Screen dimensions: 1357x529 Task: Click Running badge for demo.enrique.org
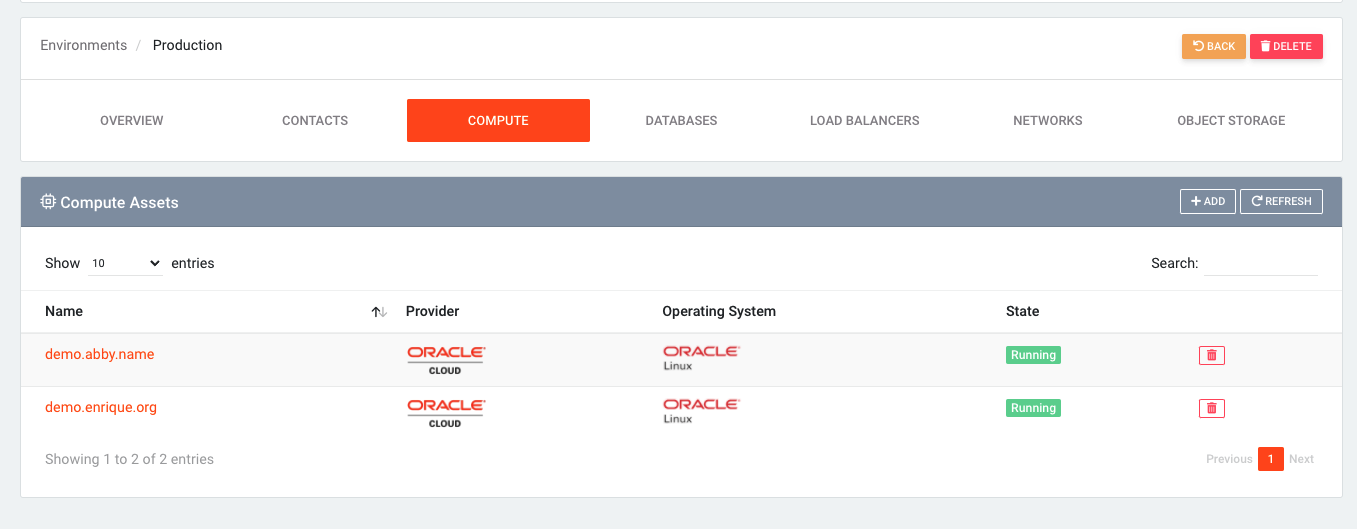pyautogui.click(x=1033, y=408)
